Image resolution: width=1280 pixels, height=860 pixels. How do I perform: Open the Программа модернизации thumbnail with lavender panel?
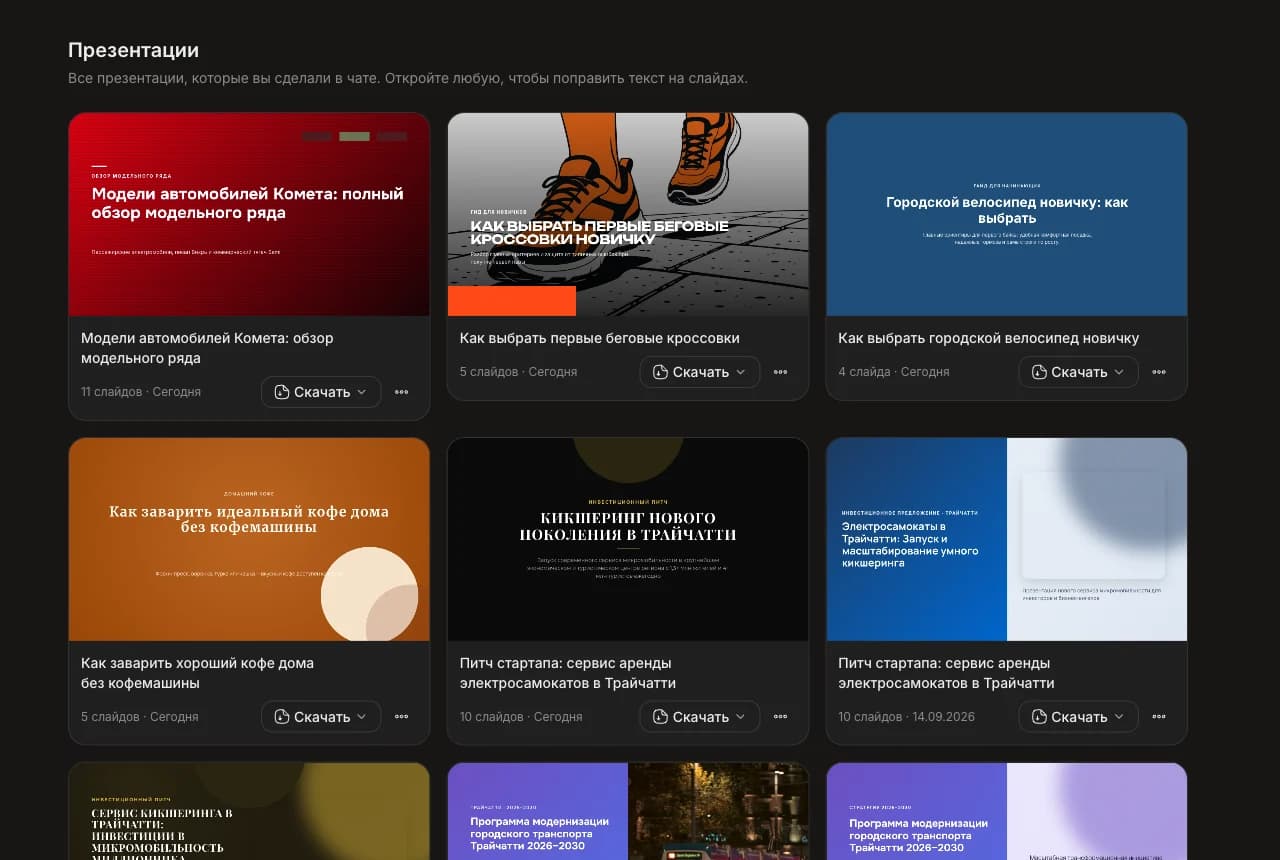coord(1007,811)
